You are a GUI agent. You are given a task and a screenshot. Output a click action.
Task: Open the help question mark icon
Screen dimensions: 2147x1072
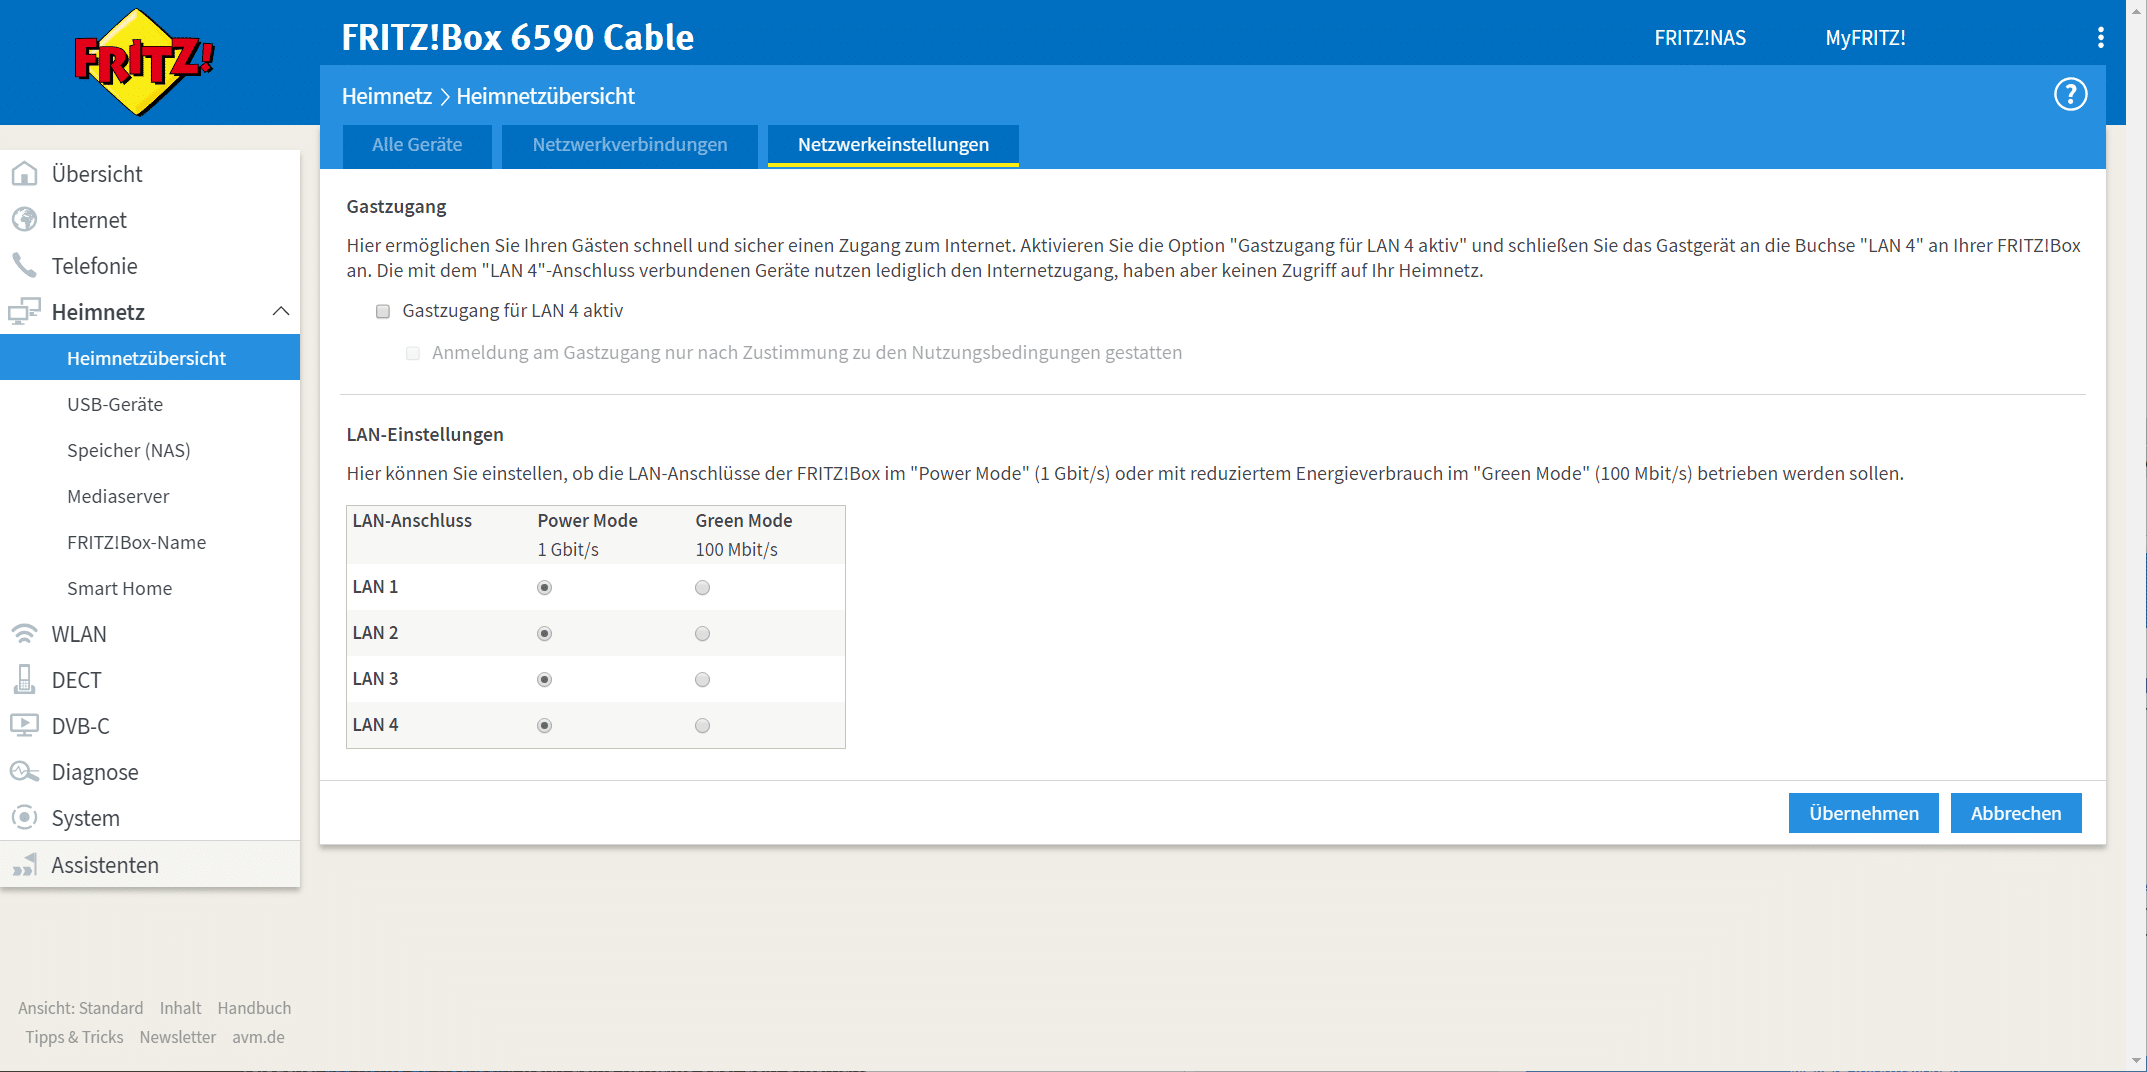pyautogui.click(x=2070, y=95)
